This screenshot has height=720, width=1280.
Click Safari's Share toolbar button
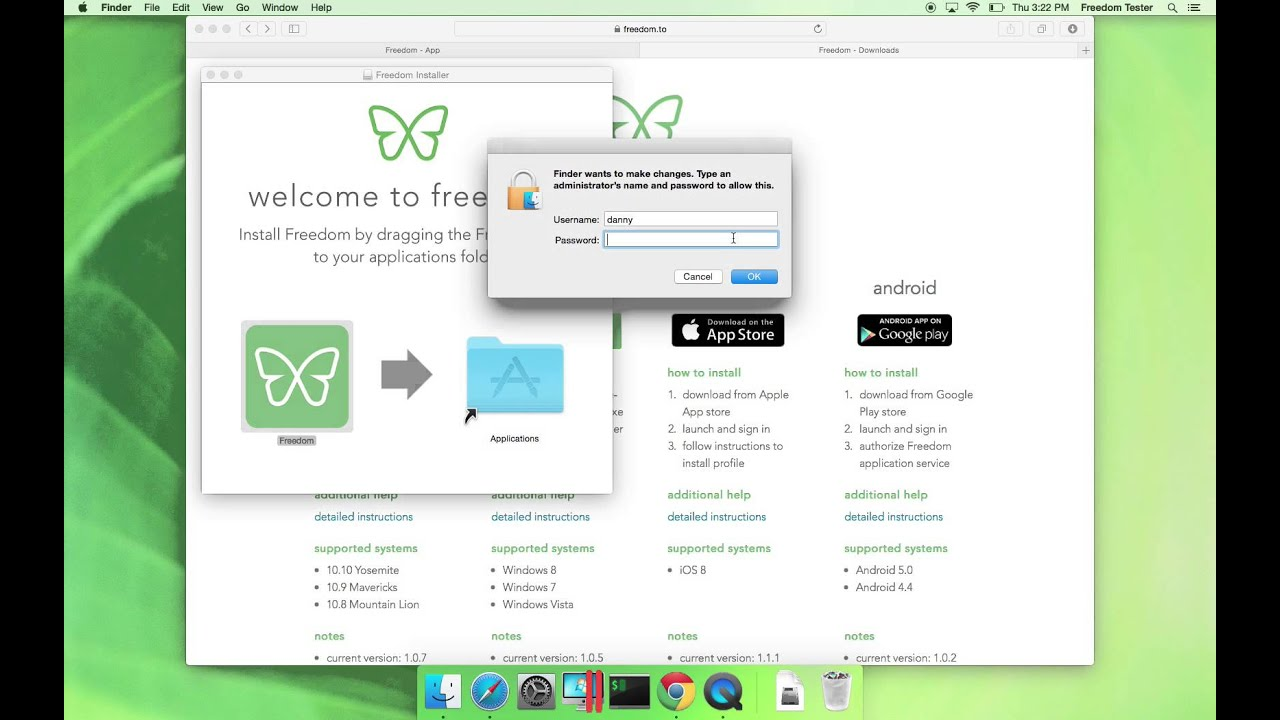[1010, 29]
